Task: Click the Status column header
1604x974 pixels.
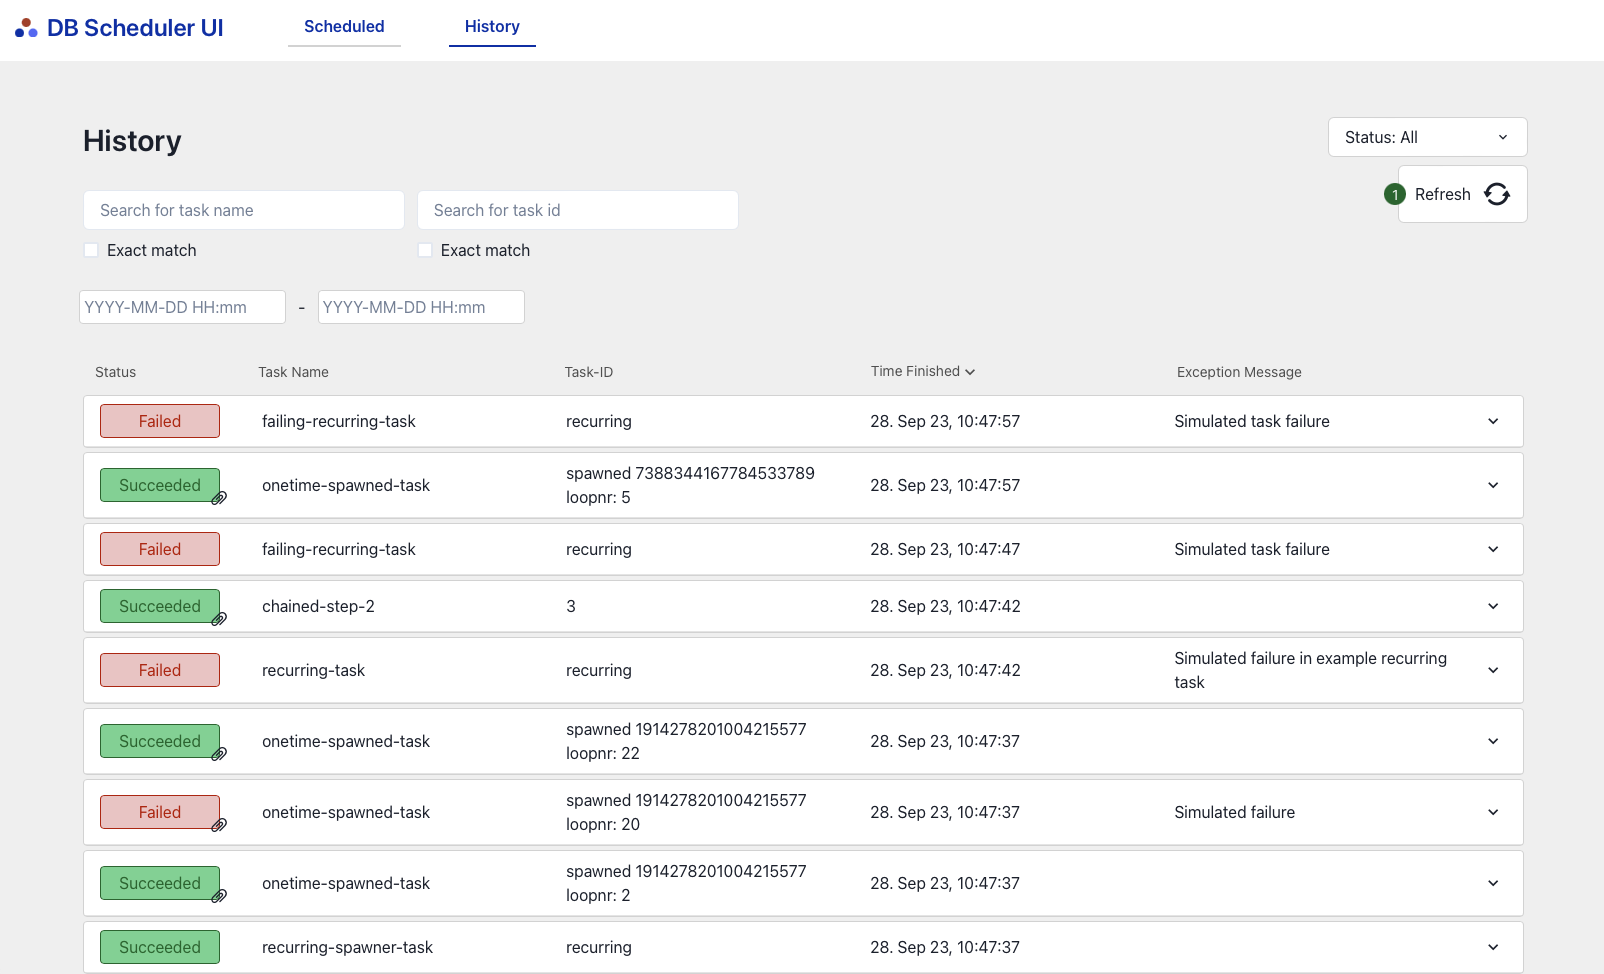Action: point(115,372)
